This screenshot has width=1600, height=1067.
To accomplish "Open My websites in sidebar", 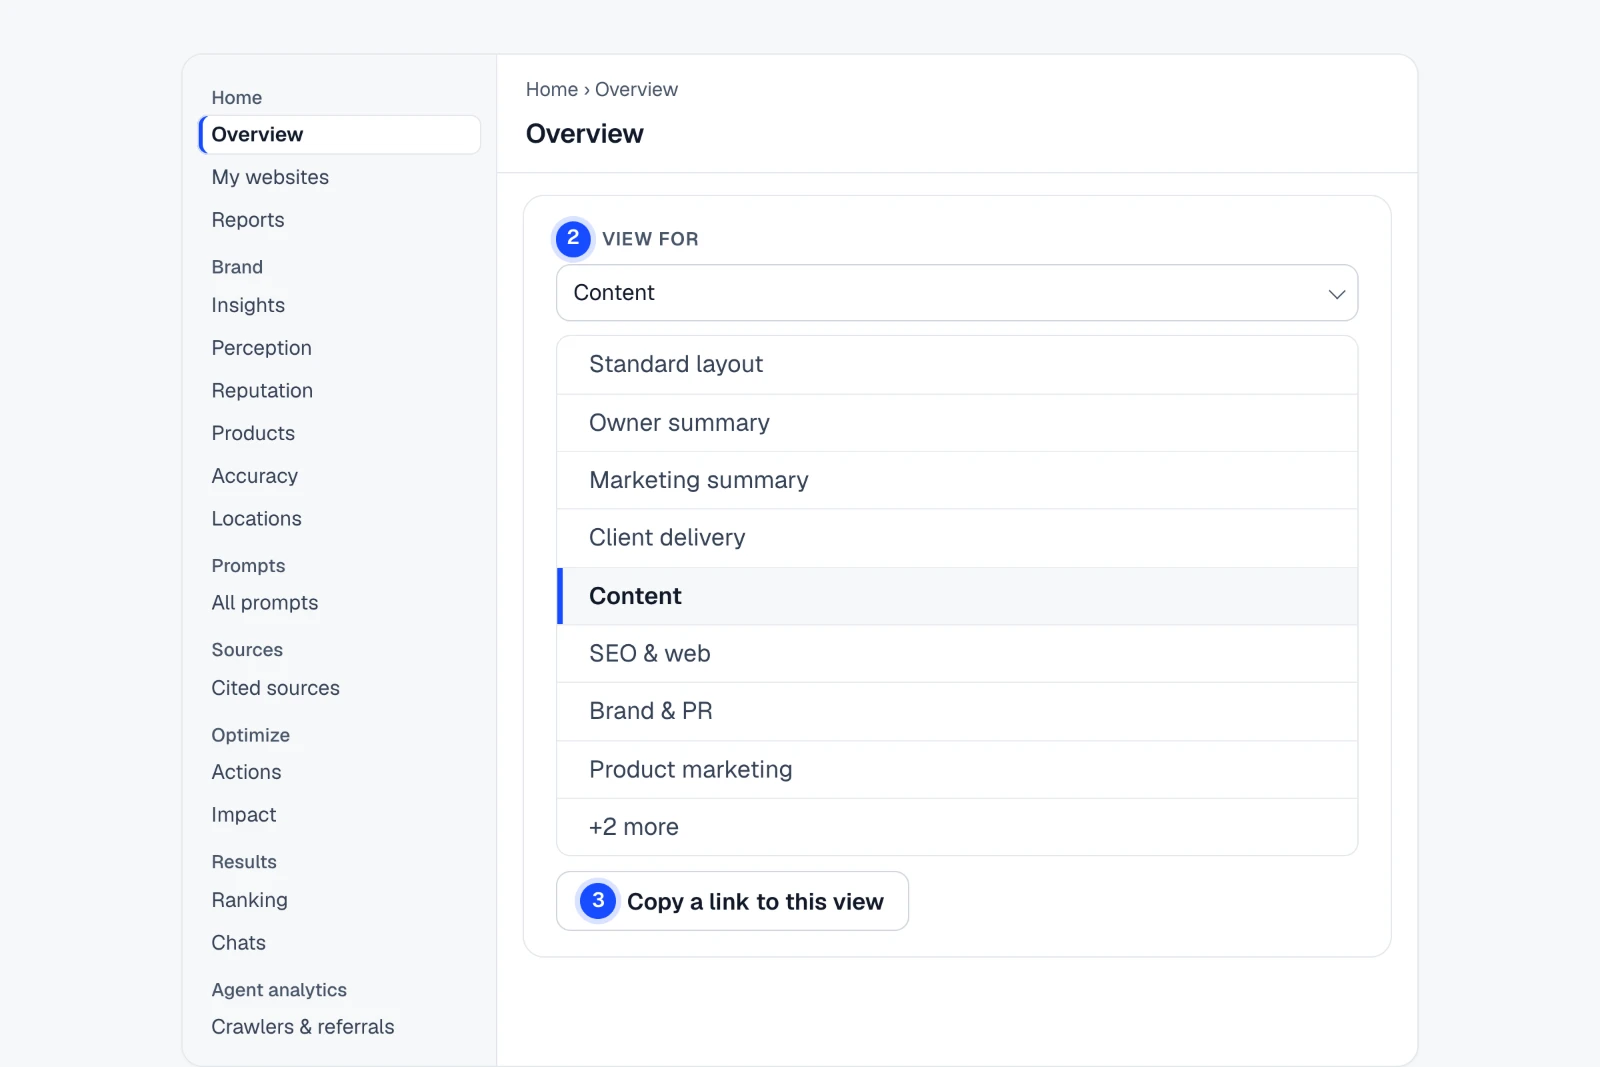I will [x=270, y=177].
